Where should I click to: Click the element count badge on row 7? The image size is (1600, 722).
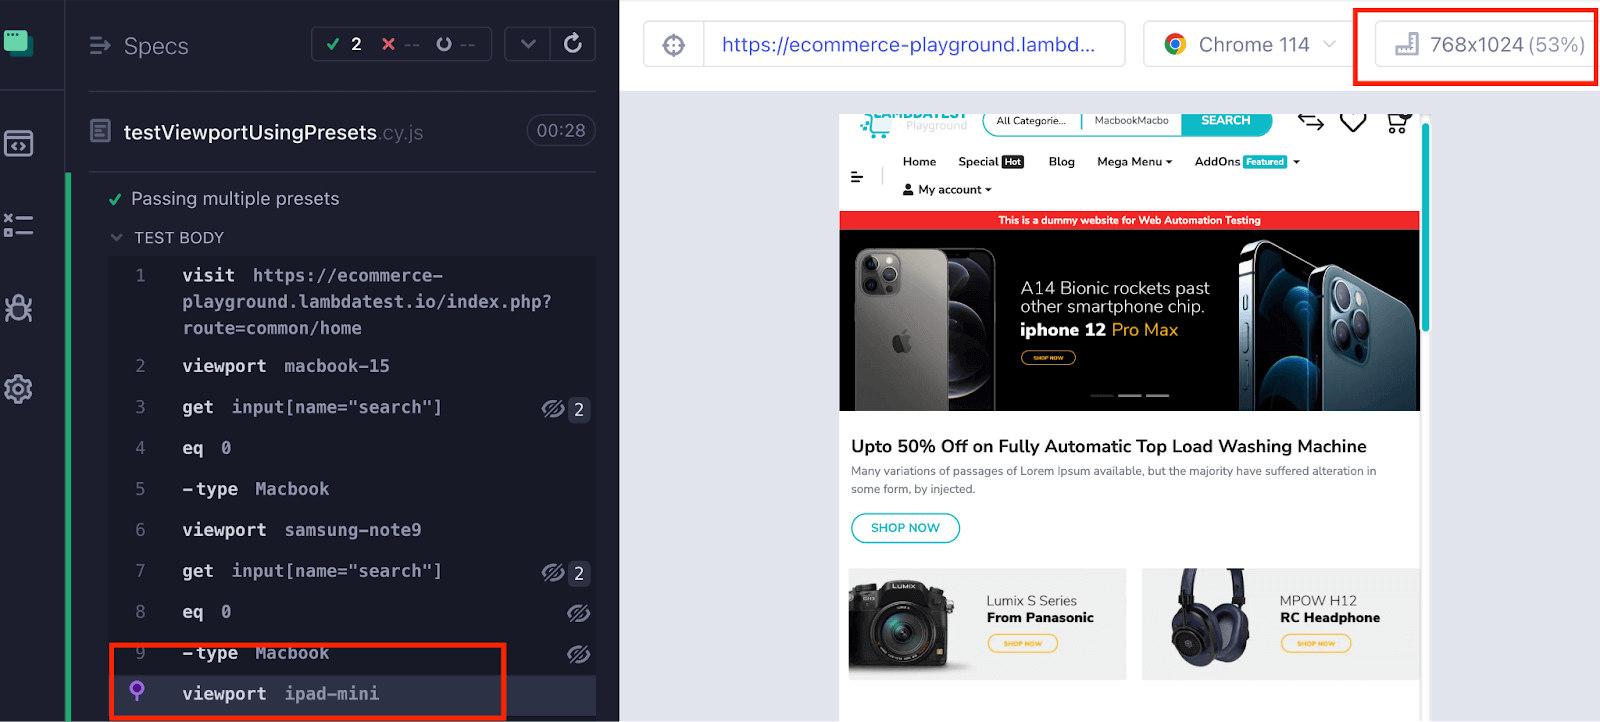click(x=579, y=573)
